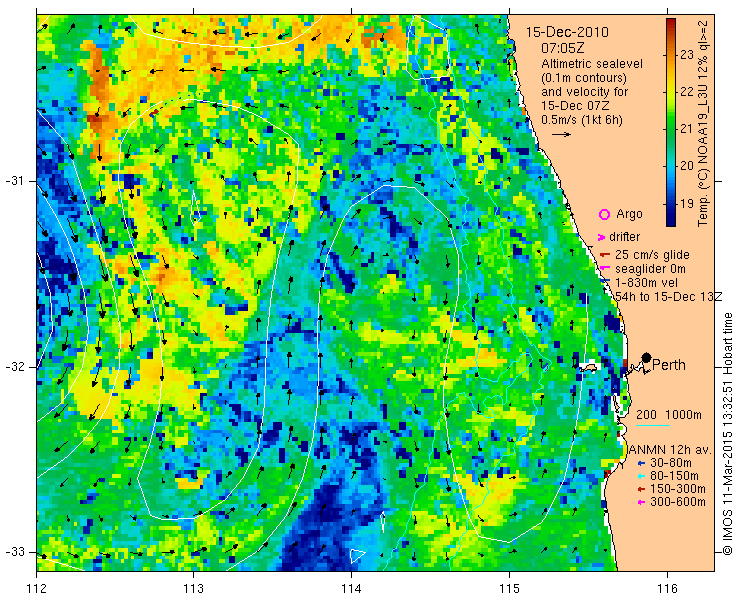The width and height of the screenshot is (740, 600).
Task: Click the '150-300m' depth label
Action: pyautogui.click(x=678, y=490)
